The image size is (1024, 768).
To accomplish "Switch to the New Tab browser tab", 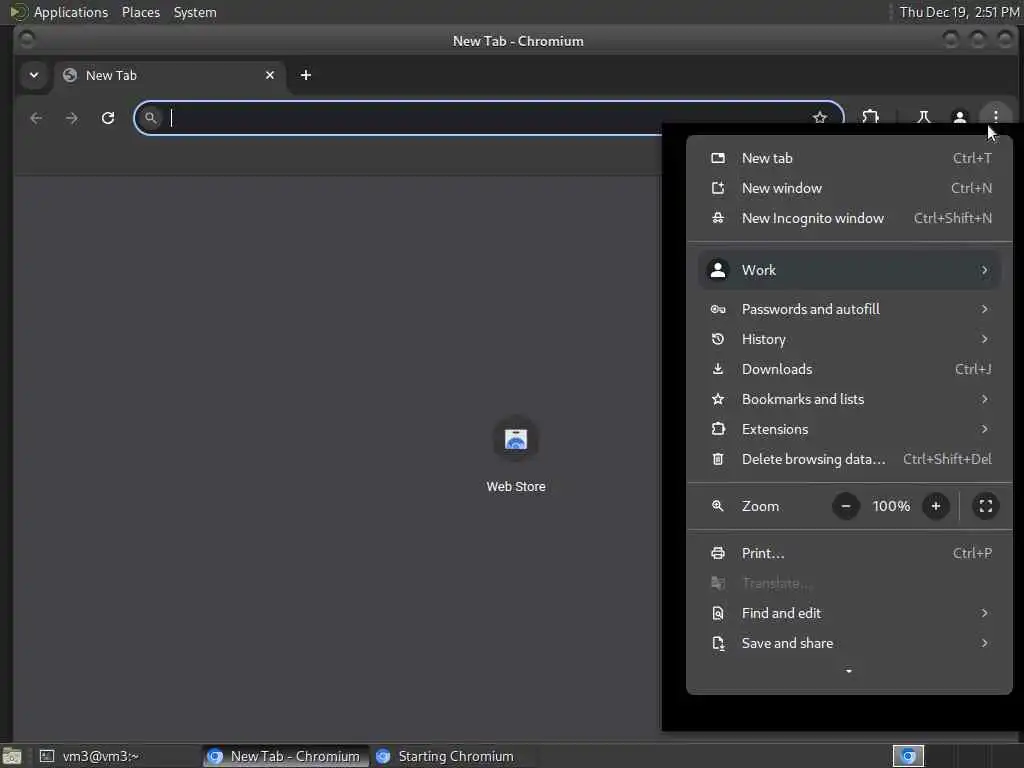I will coord(170,76).
